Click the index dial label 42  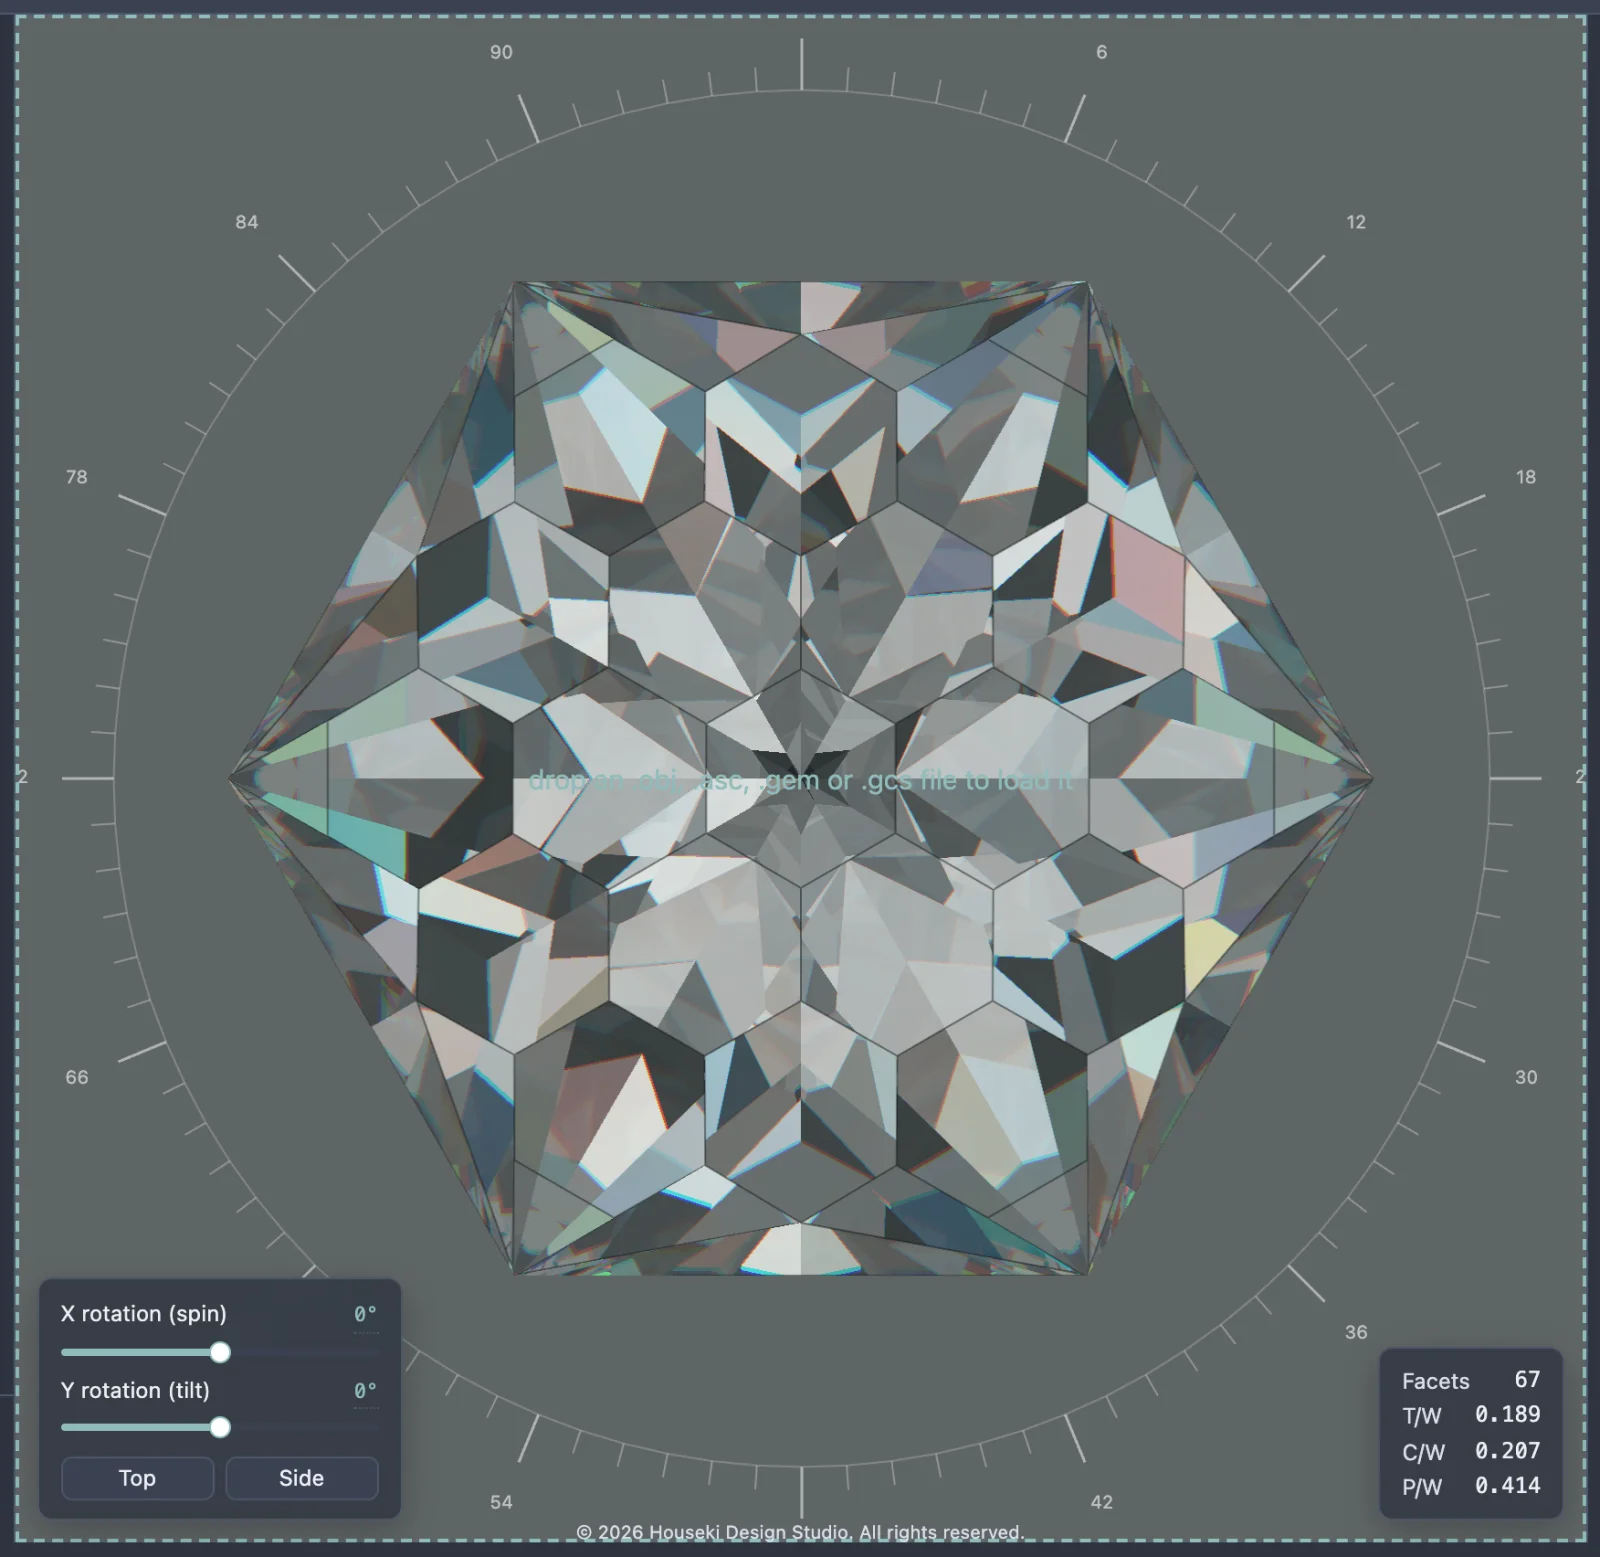[x=1101, y=1502]
